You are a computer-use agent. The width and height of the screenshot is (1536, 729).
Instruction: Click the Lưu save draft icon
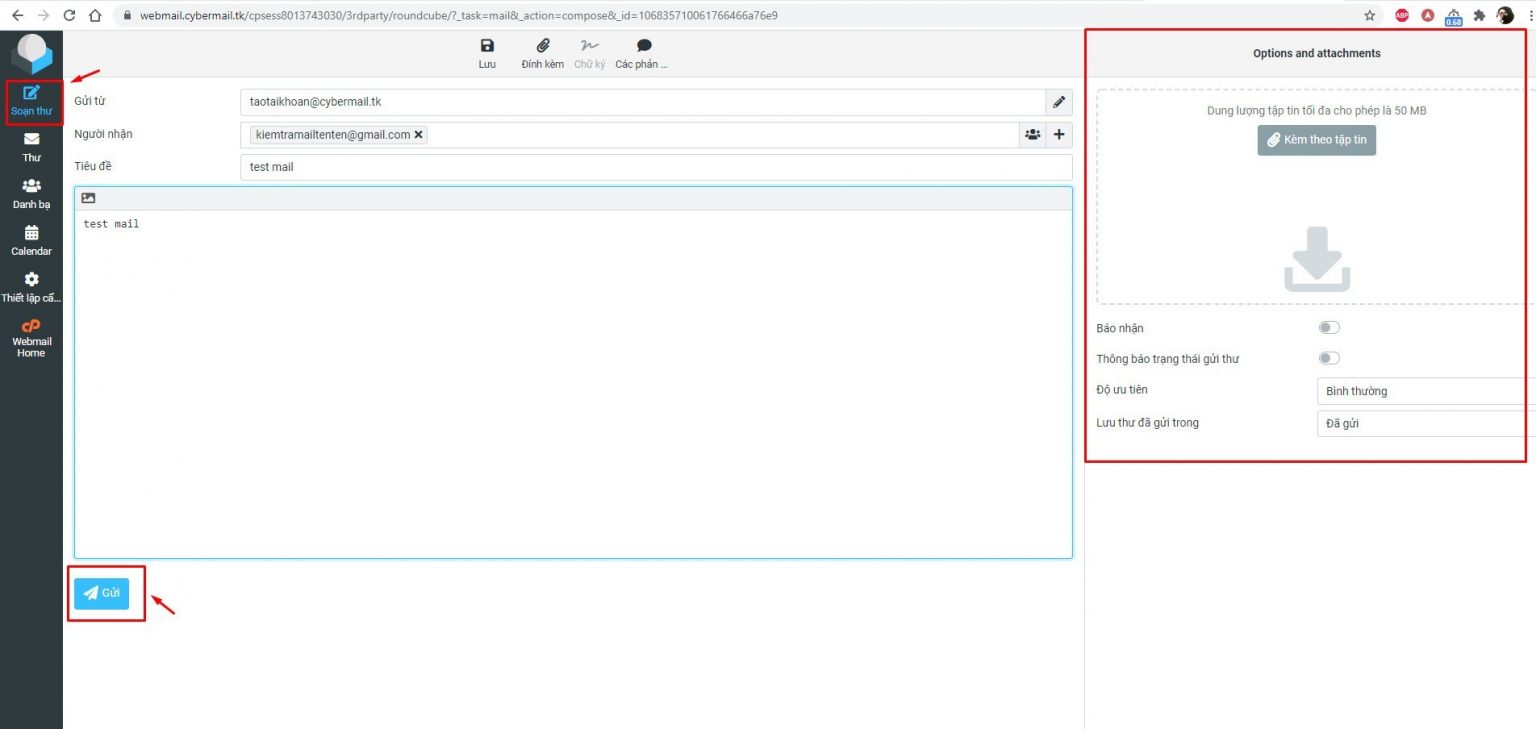pyautogui.click(x=487, y=47)
